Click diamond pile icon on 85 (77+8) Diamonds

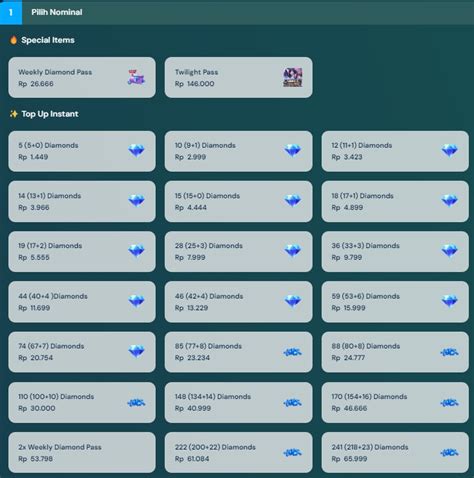(293, 352)
